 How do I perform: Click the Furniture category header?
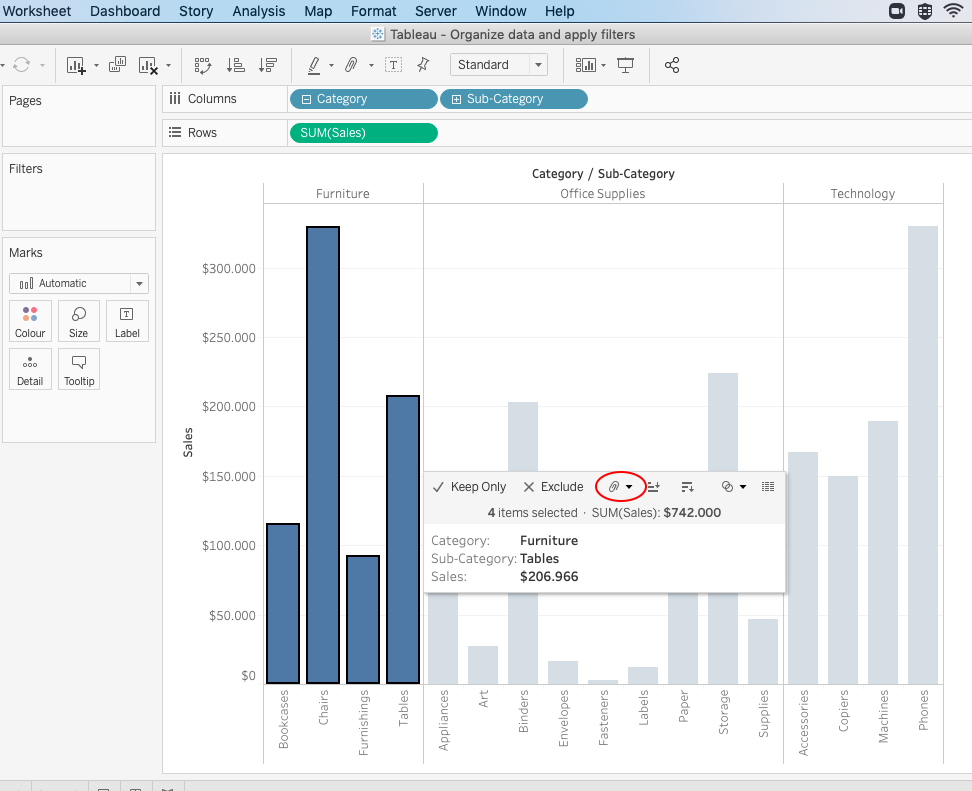343,193
